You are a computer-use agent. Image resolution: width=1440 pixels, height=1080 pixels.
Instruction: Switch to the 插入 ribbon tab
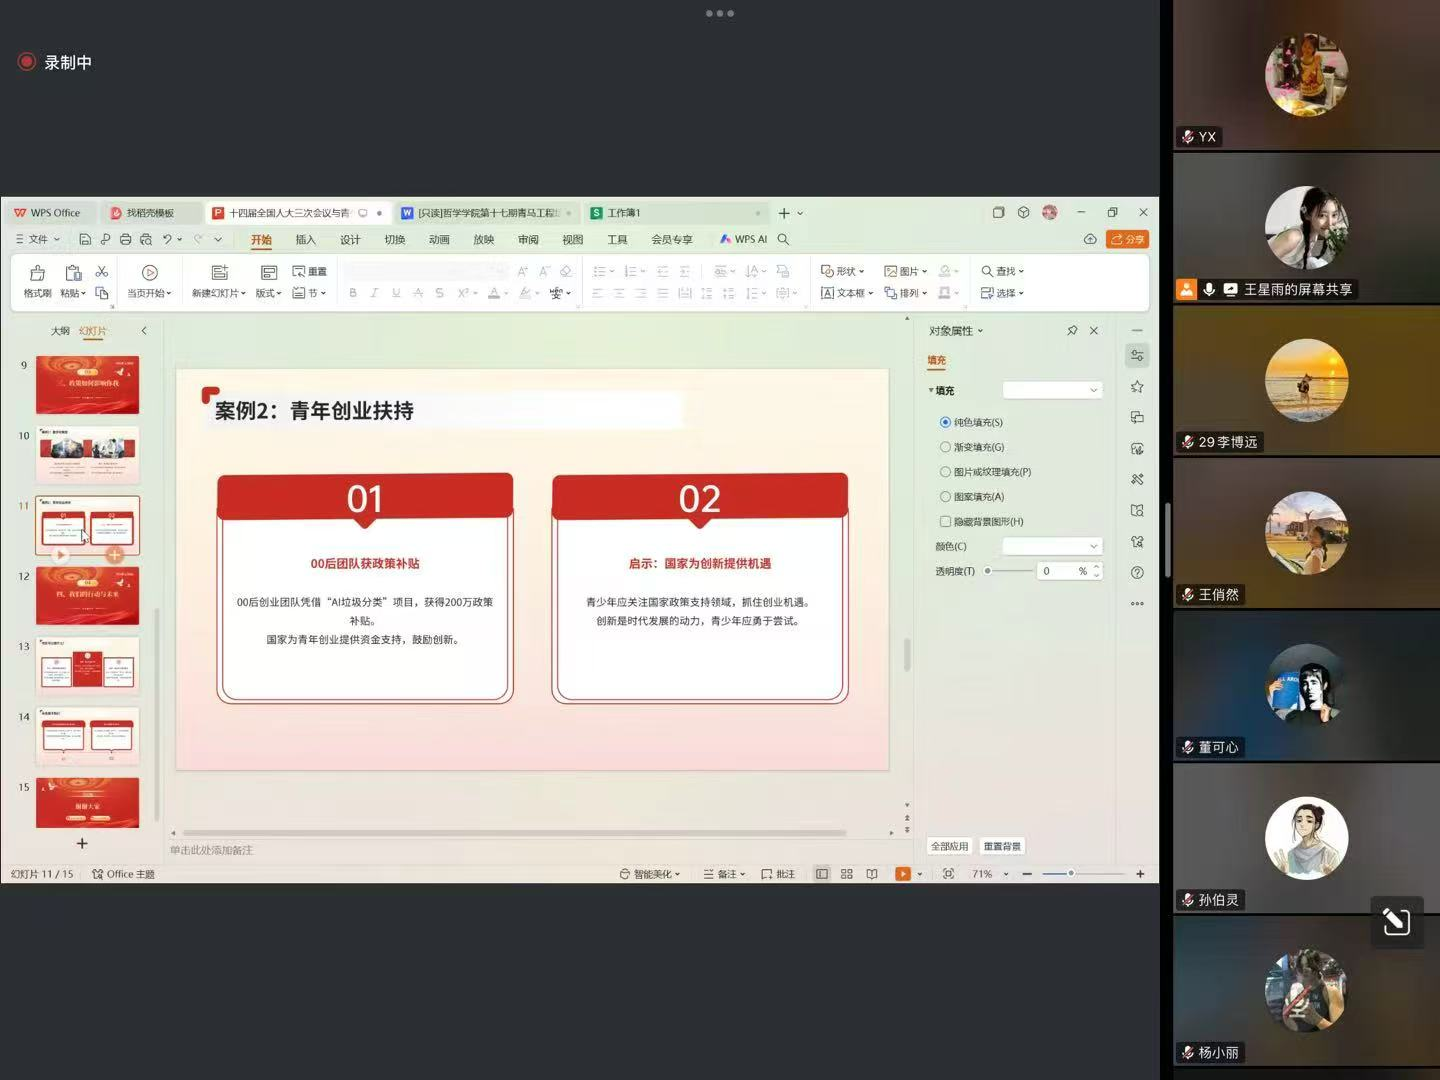(305, 240)
